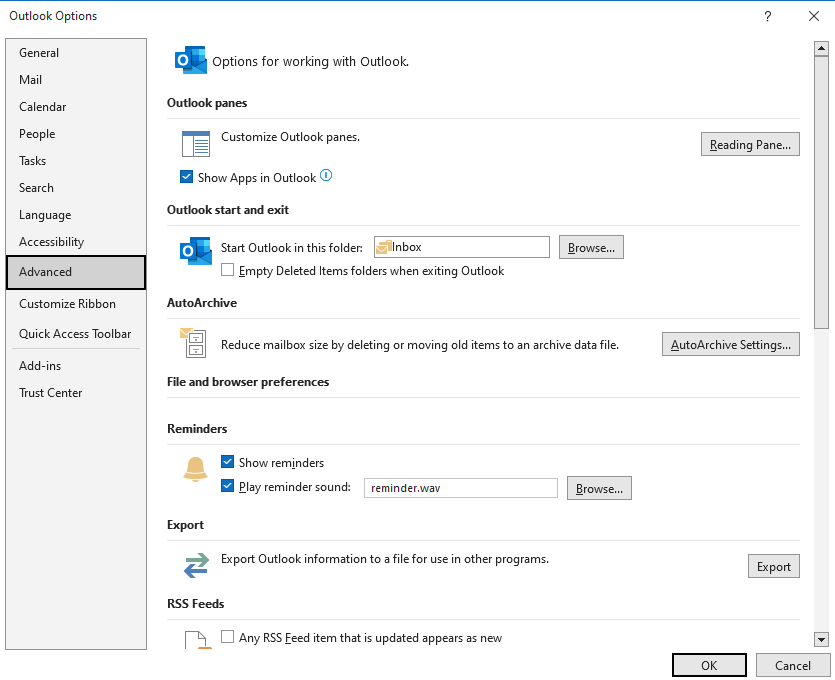Image resolution: width=835 pixels, height=680 pixels.
Task: Click the reminder.wav sound file field
Action: [x=461, y=488]
